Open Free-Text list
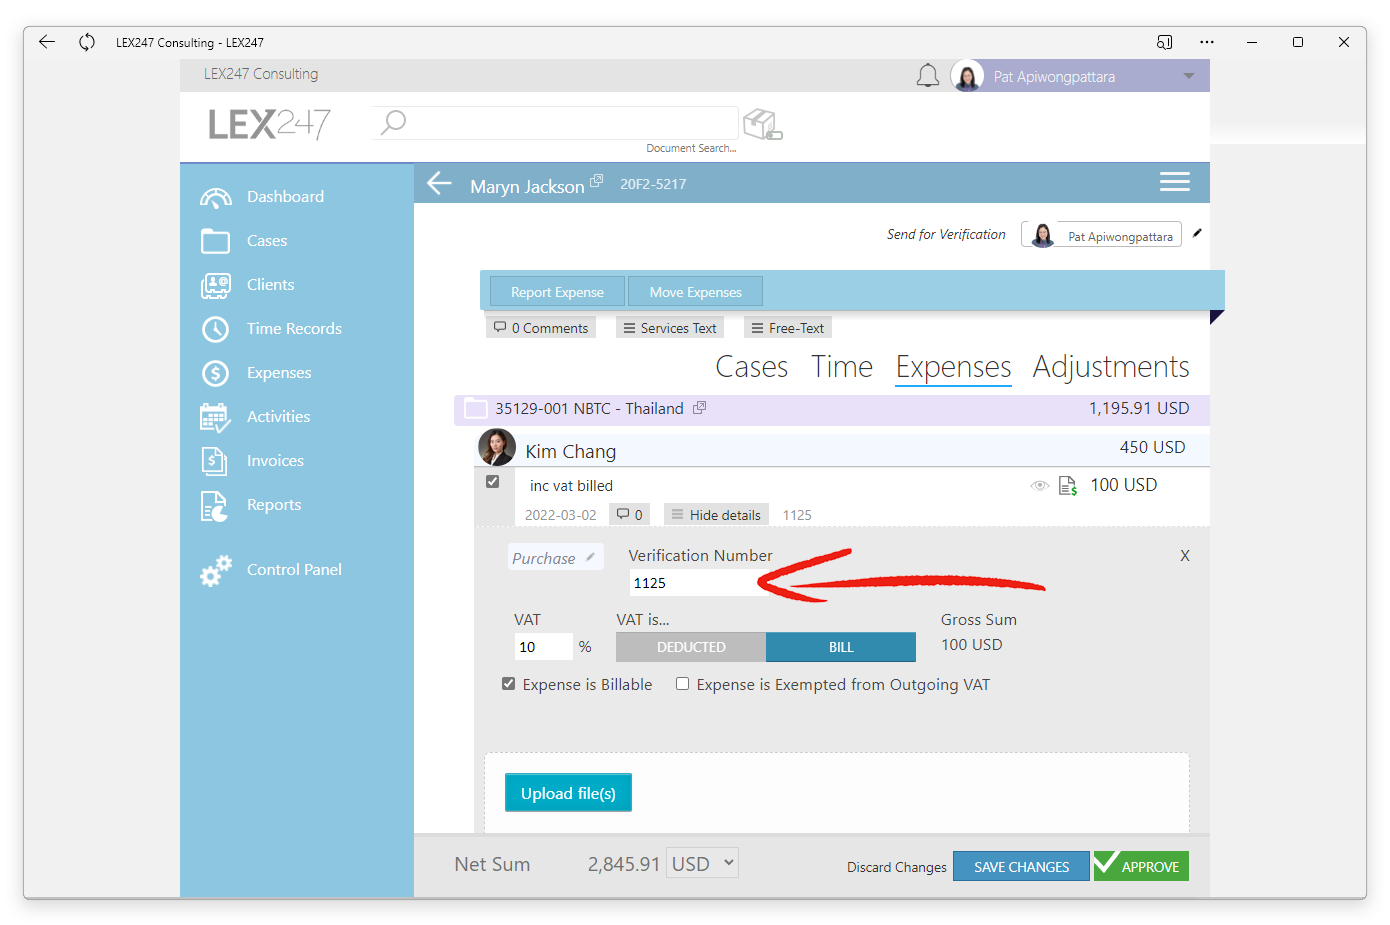Screen dimensions: 1390x925 pyautogui.click(x=788, y=328)
